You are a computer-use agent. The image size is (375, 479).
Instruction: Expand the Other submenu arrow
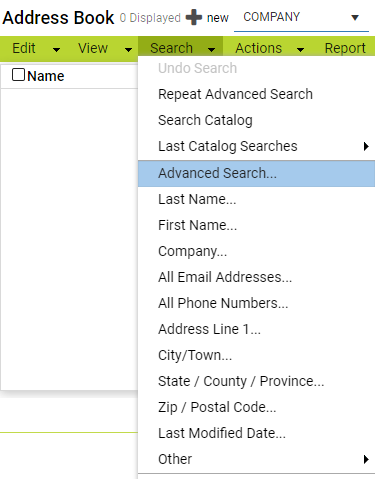click(x=366, y=459)
